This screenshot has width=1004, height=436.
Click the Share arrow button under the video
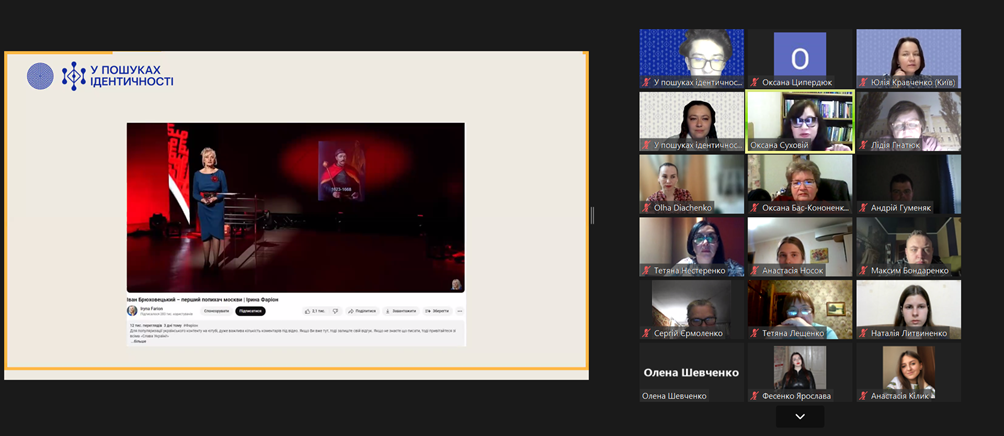pyautogui.click(x=362, y=311)
